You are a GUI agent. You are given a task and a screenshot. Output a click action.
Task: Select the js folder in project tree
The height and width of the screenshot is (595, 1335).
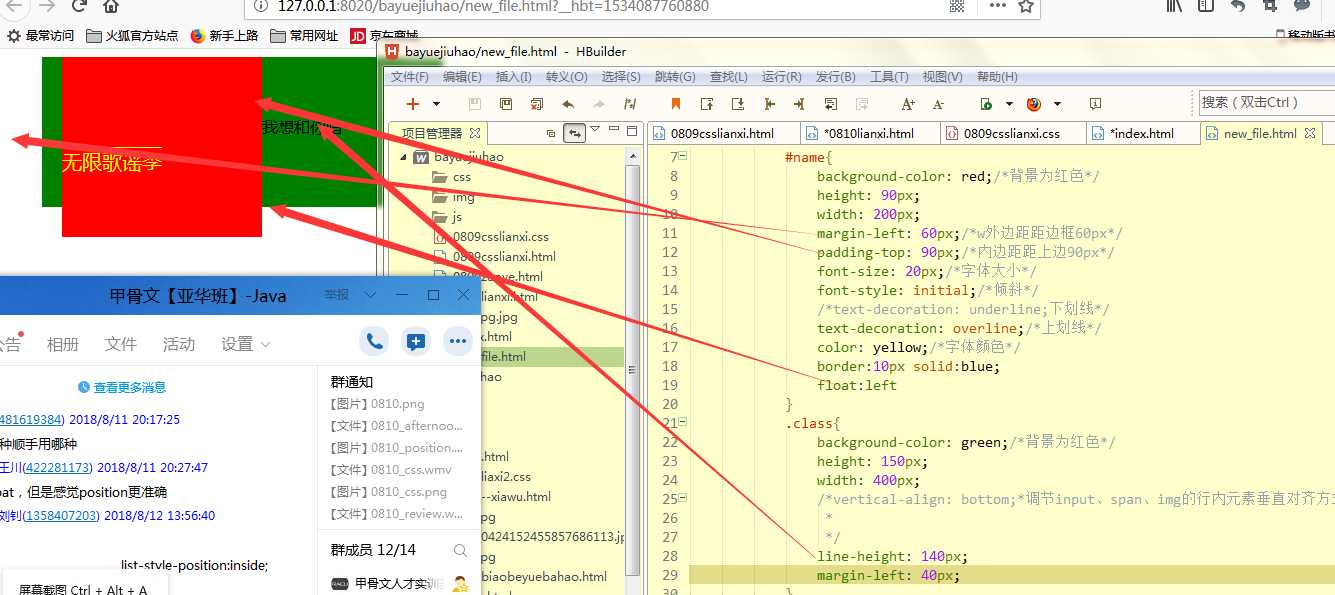447,217
